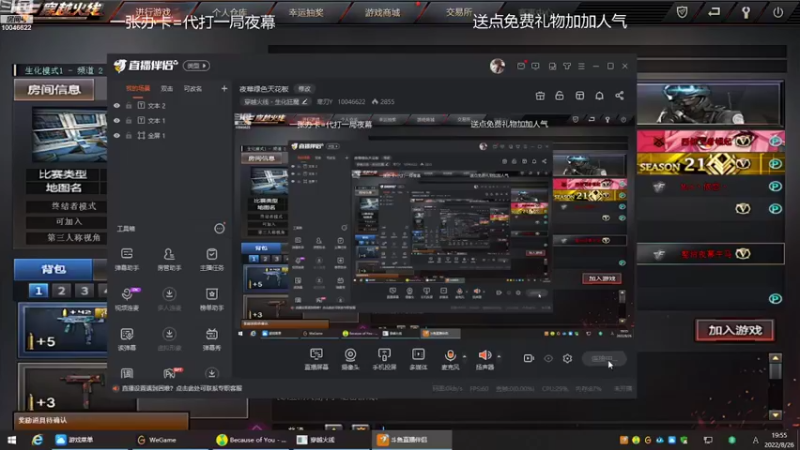Switch to the first scene tab
Image resolution: width=800 pixels, height=450 pixels.
click(x=138, y=89)
